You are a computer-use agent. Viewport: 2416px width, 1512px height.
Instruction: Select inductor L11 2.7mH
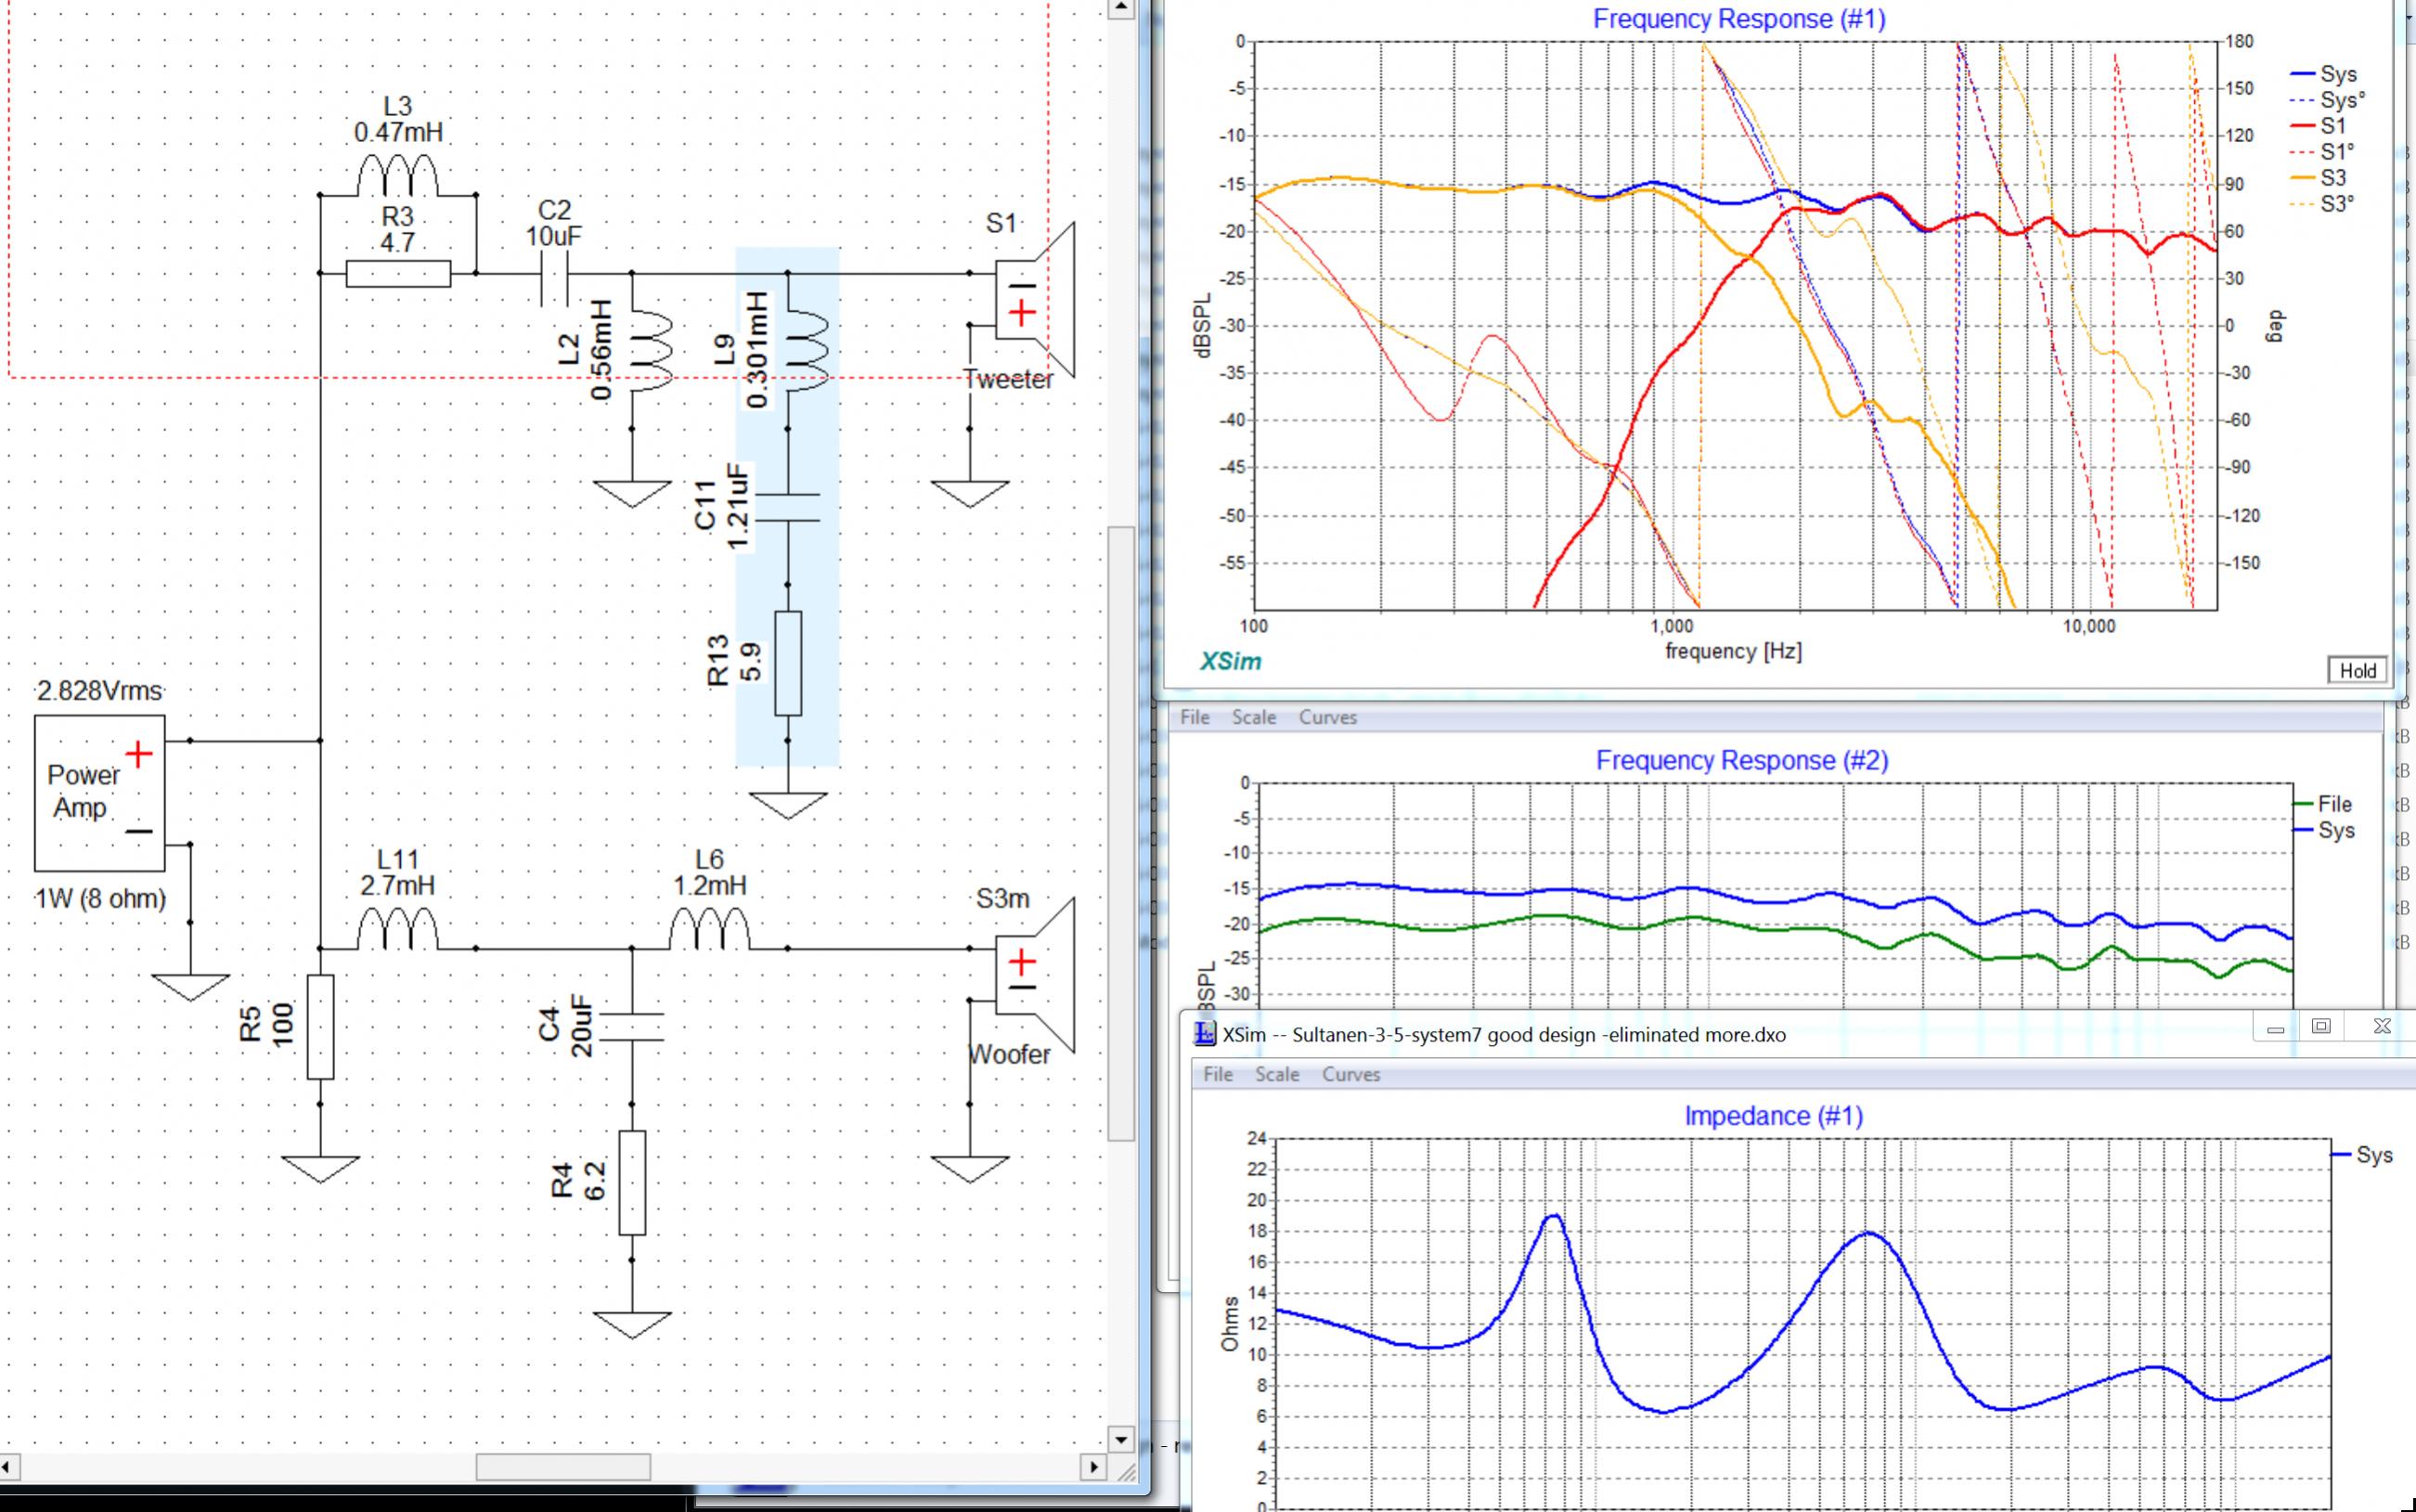[397, 929]
